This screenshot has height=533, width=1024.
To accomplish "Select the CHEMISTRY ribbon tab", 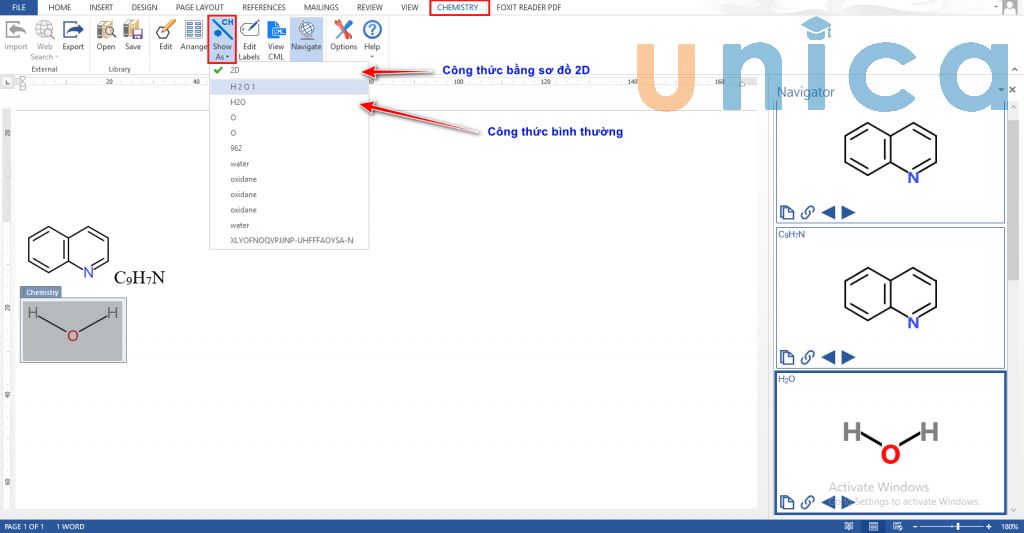I will (458, 7).
